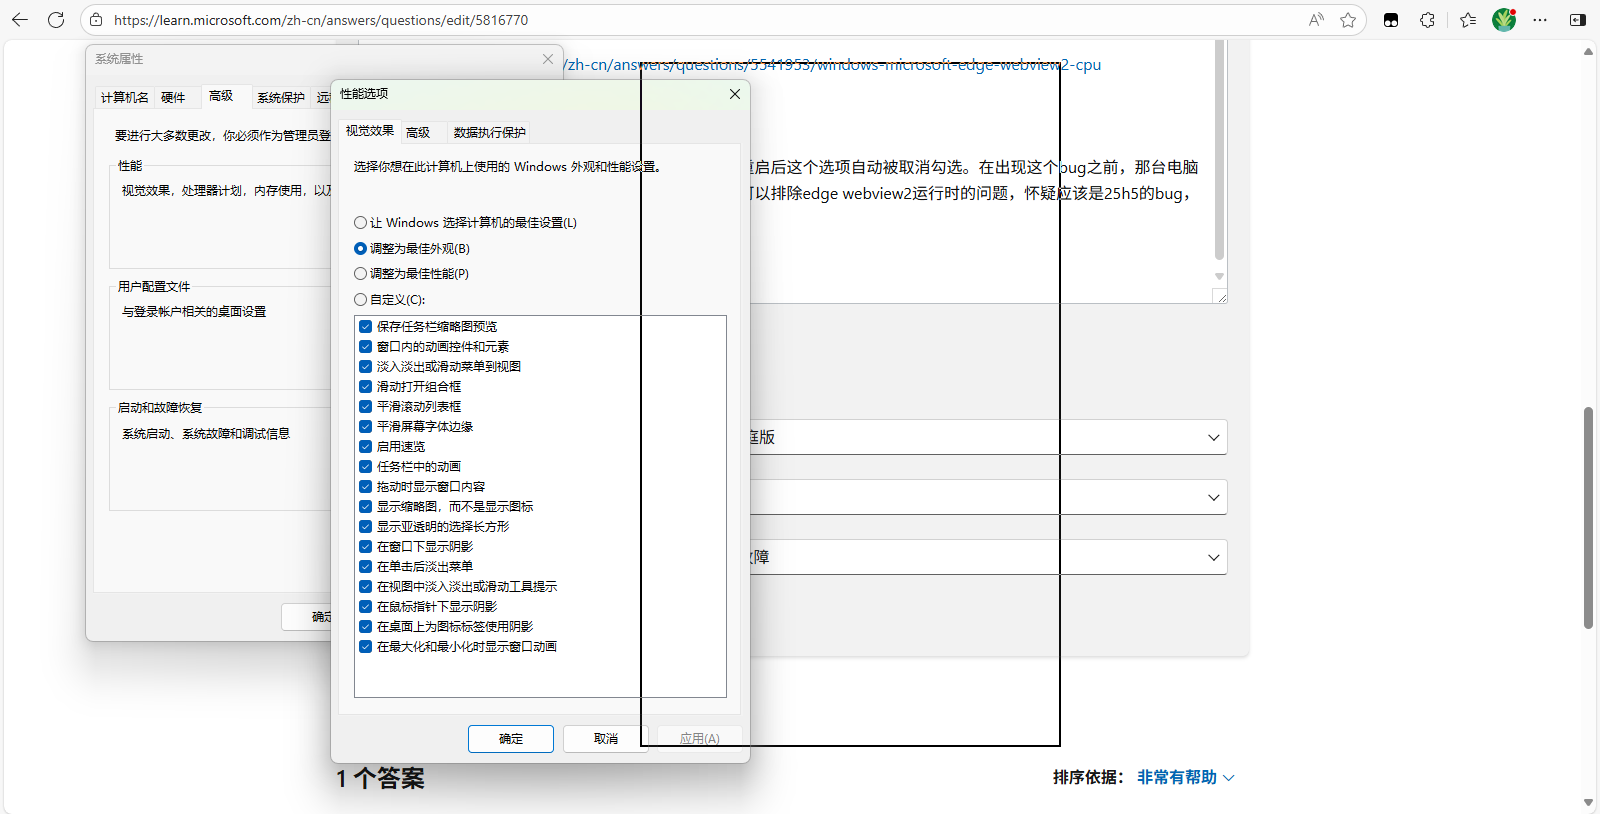Viewport: 1600px width, 814px height.
Task: Refresh the current browser page
Action: (x=56, y=20)
